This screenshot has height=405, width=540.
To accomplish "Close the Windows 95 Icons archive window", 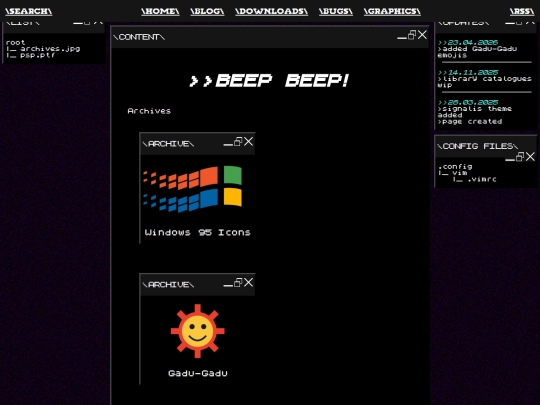I will [x=248, y=142].
